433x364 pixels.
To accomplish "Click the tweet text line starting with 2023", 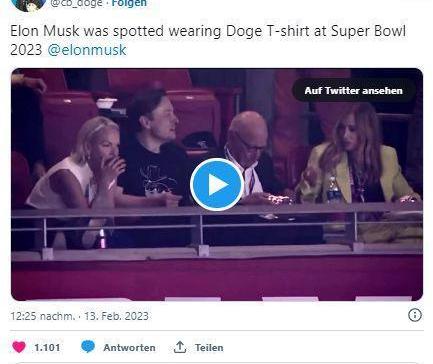I will point(68,50).
